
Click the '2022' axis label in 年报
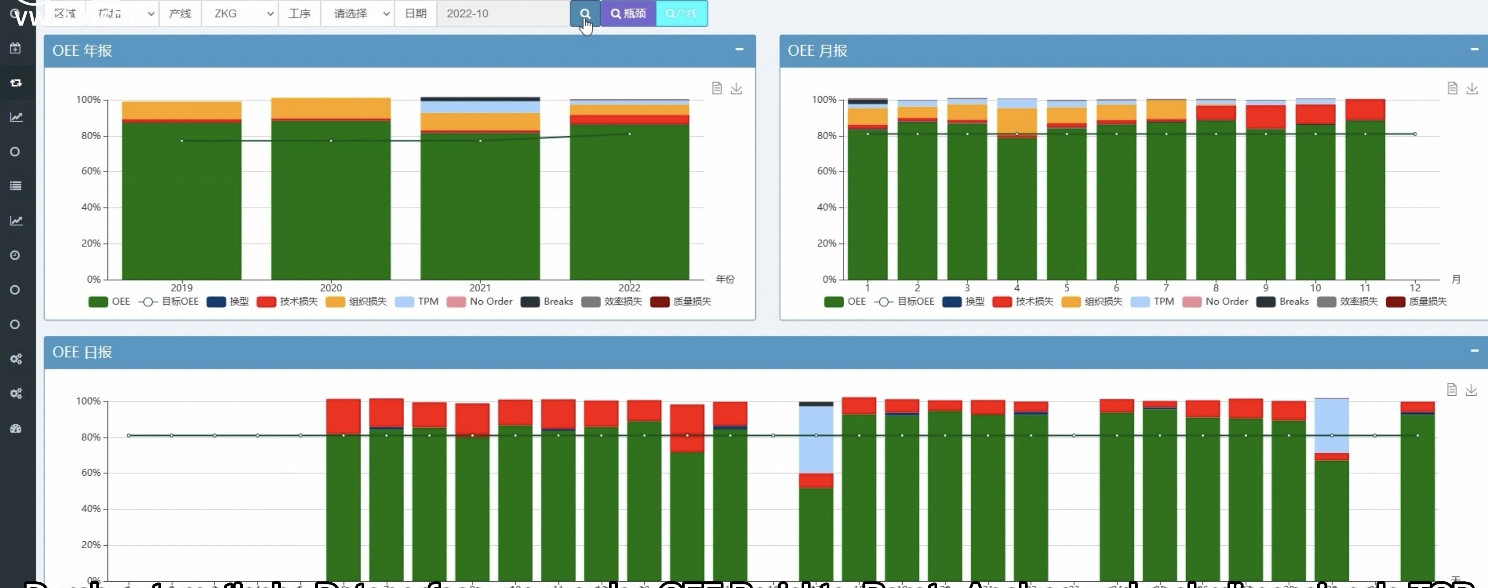click(629, 287)
